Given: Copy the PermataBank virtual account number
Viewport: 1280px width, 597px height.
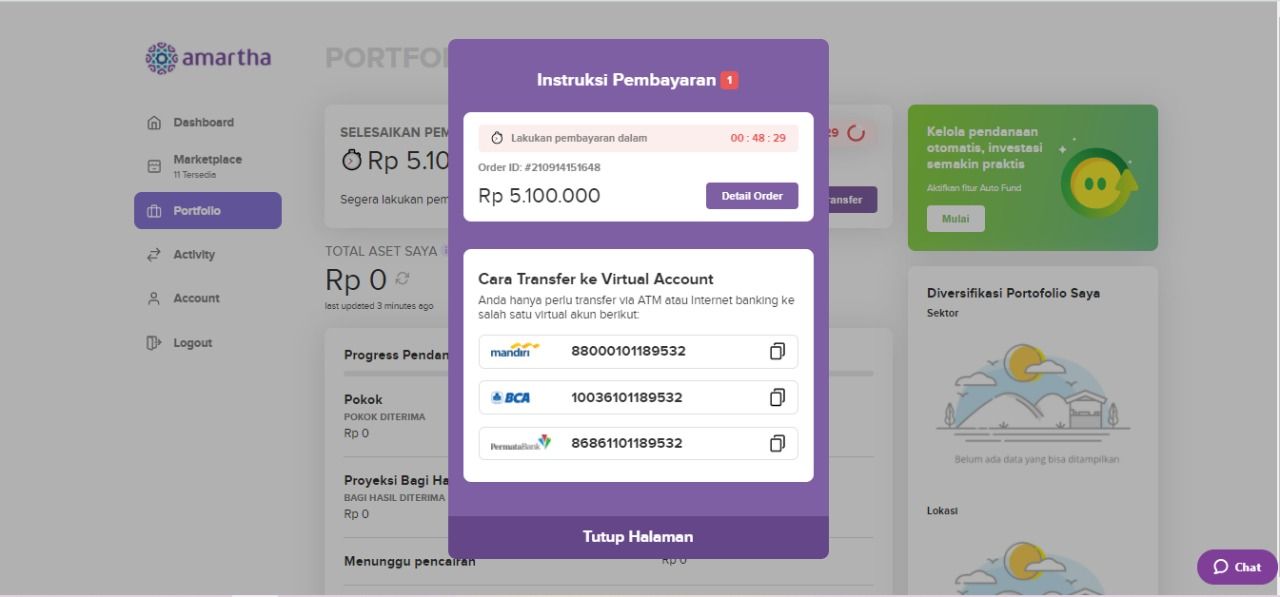Looking at the screenshot, I should click(x=777, y=443).
